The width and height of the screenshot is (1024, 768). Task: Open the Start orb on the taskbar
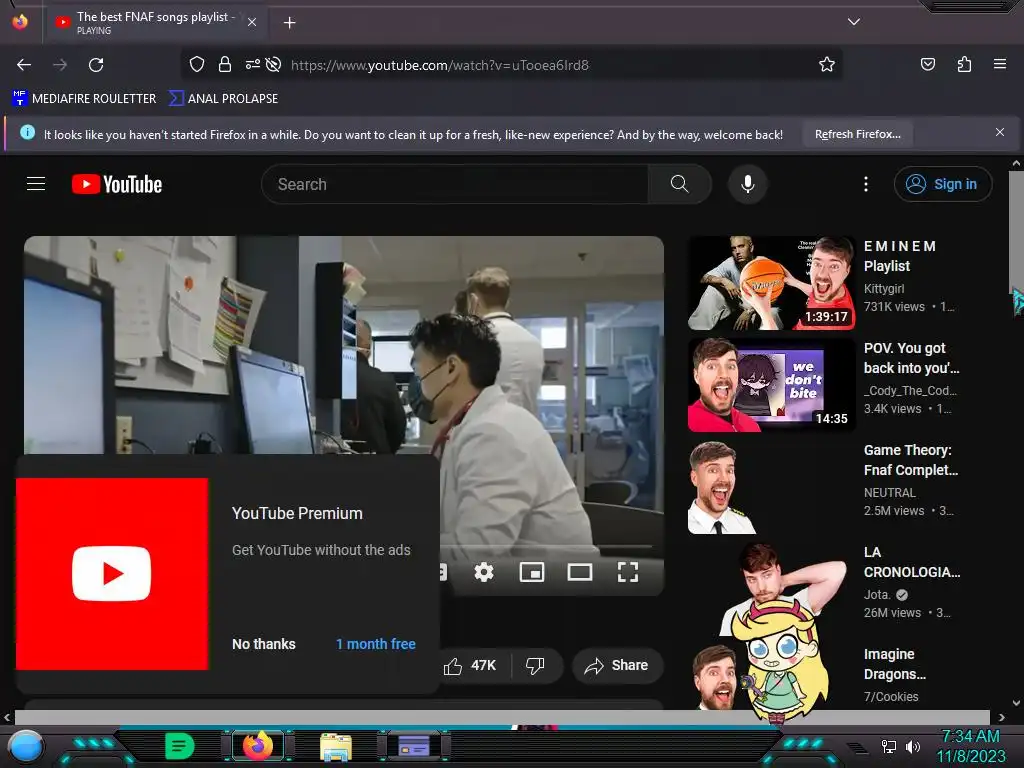point(25,746)
